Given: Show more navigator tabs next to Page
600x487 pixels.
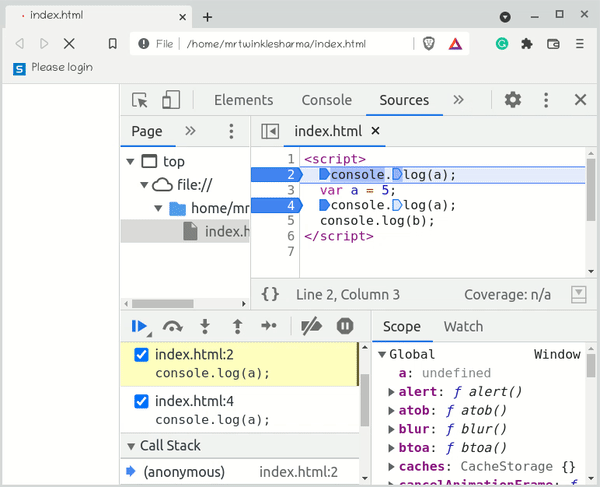Looking at the screenshot, I should tap(190, 131).
